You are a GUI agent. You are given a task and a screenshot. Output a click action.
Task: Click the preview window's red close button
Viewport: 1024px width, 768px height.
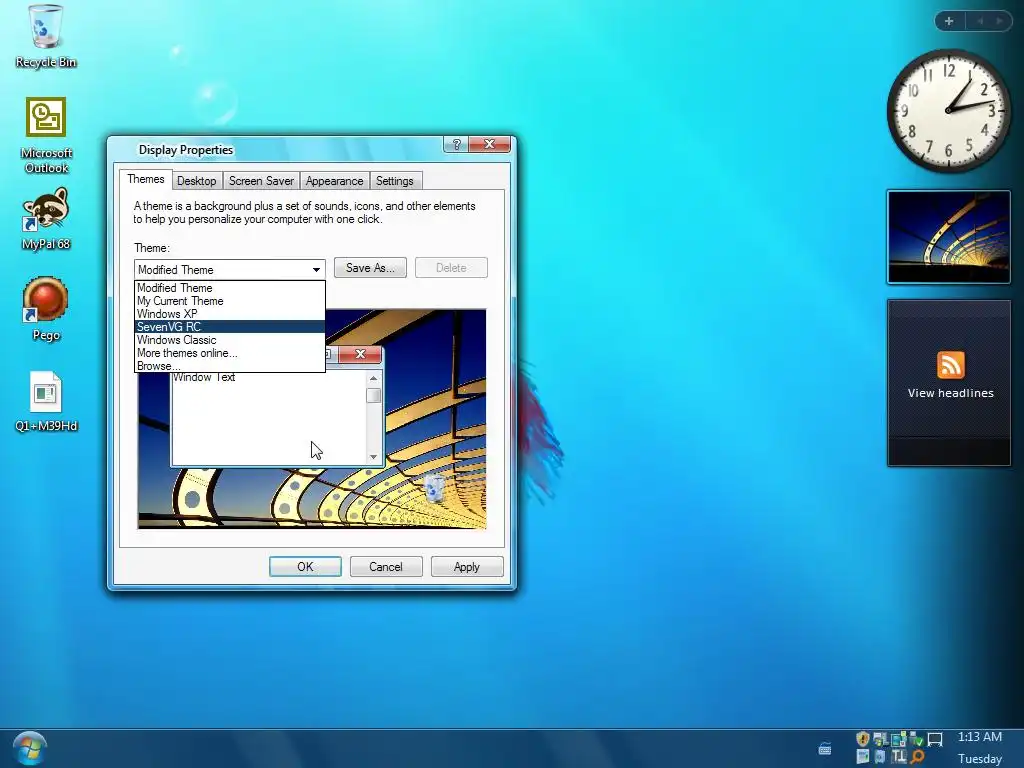coord(360,354)
